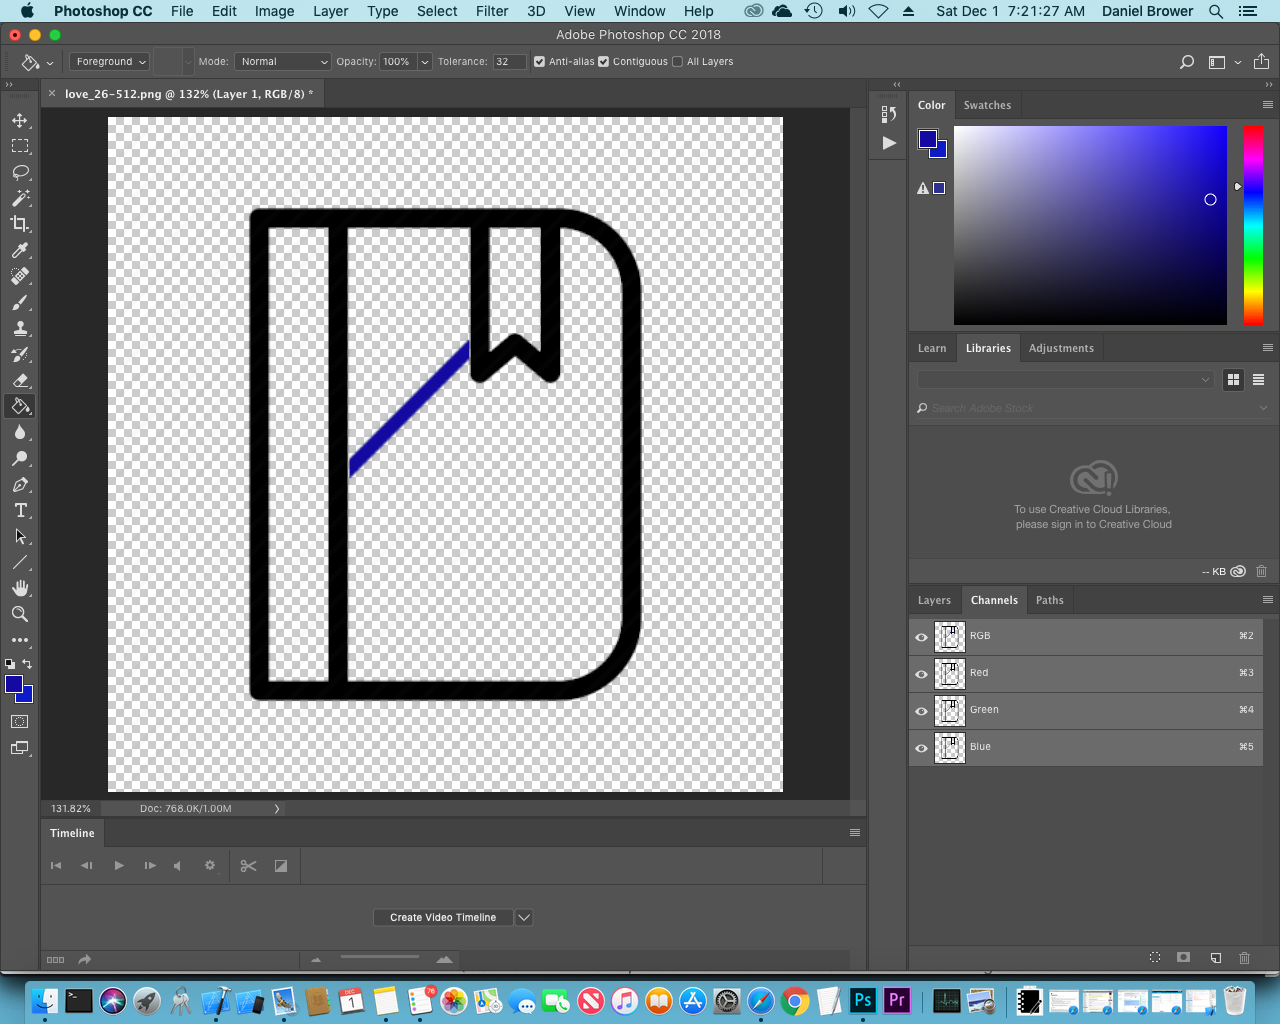This screenshot has width=1280, height=1024.
Task: Switch to the Type tool
Action: [20, 510]
